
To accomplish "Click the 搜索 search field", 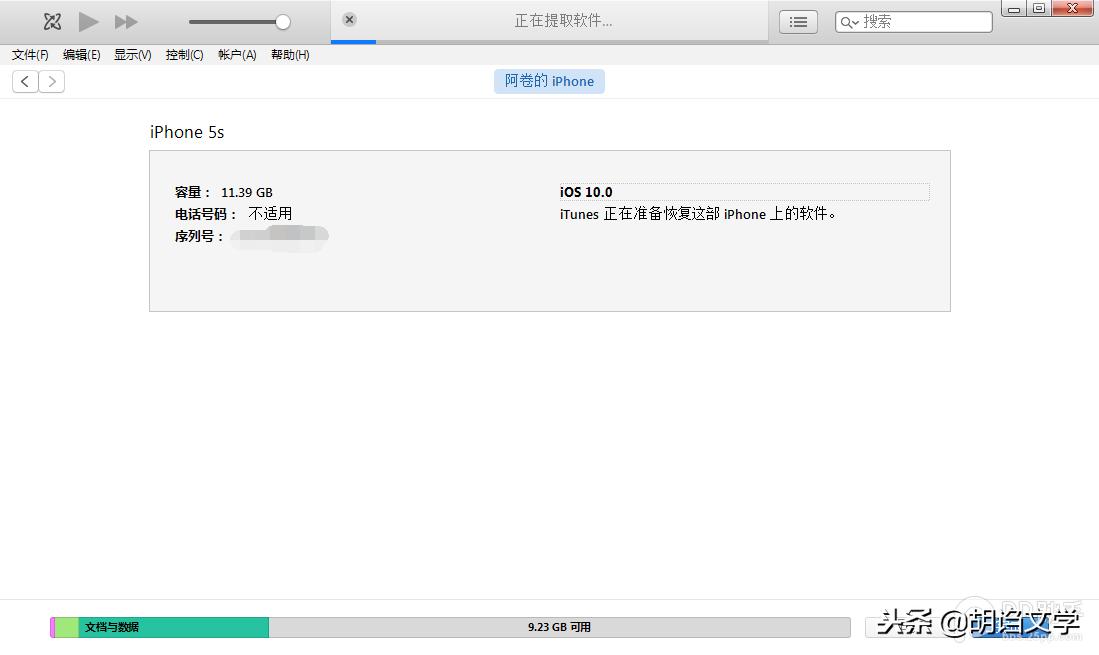I will (913, 22).
